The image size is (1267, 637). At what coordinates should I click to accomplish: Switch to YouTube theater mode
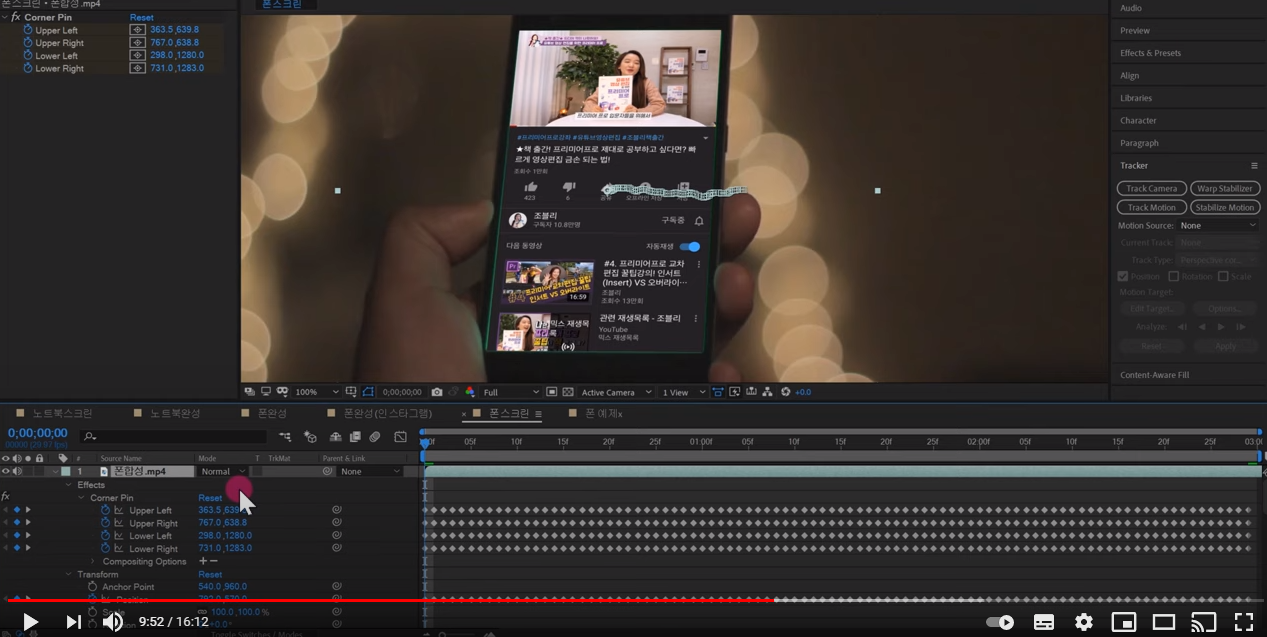coord(1163,622)
